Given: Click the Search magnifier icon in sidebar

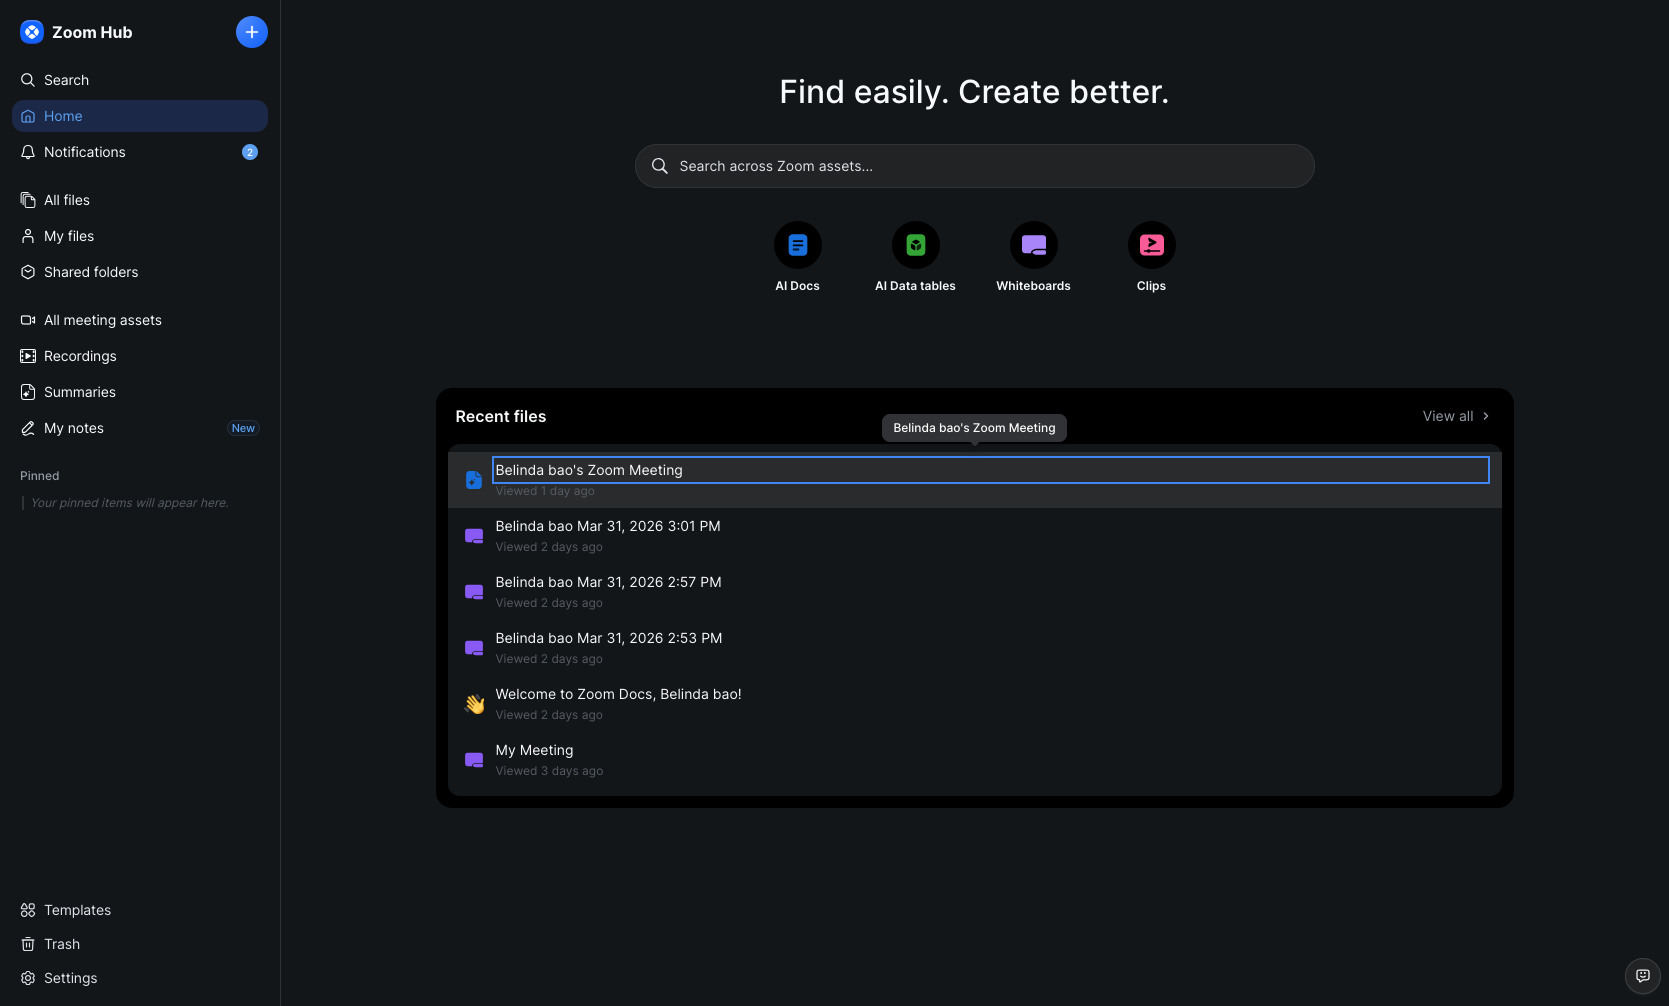Looking at the screenshot, I should click(28, 80).
